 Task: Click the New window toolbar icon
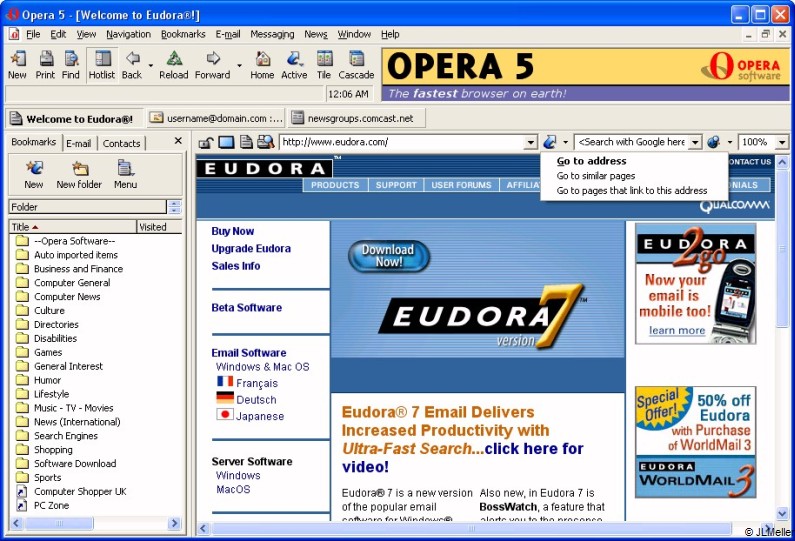click(17, 65)
